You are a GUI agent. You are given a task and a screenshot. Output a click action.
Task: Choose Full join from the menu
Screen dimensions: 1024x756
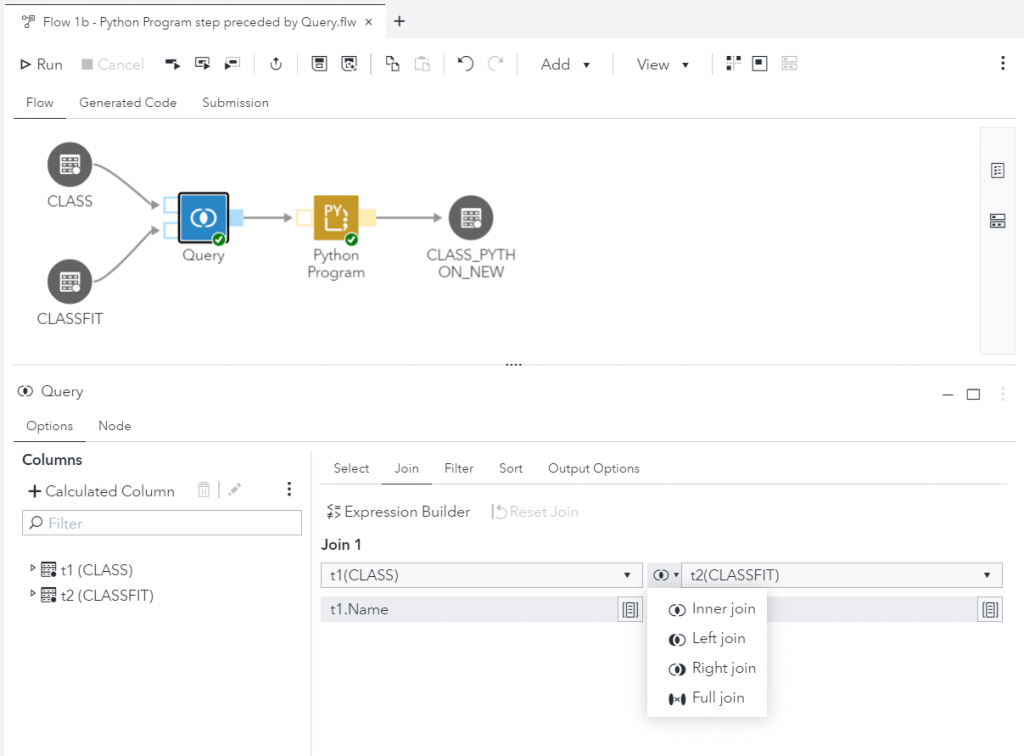(717, 698)
